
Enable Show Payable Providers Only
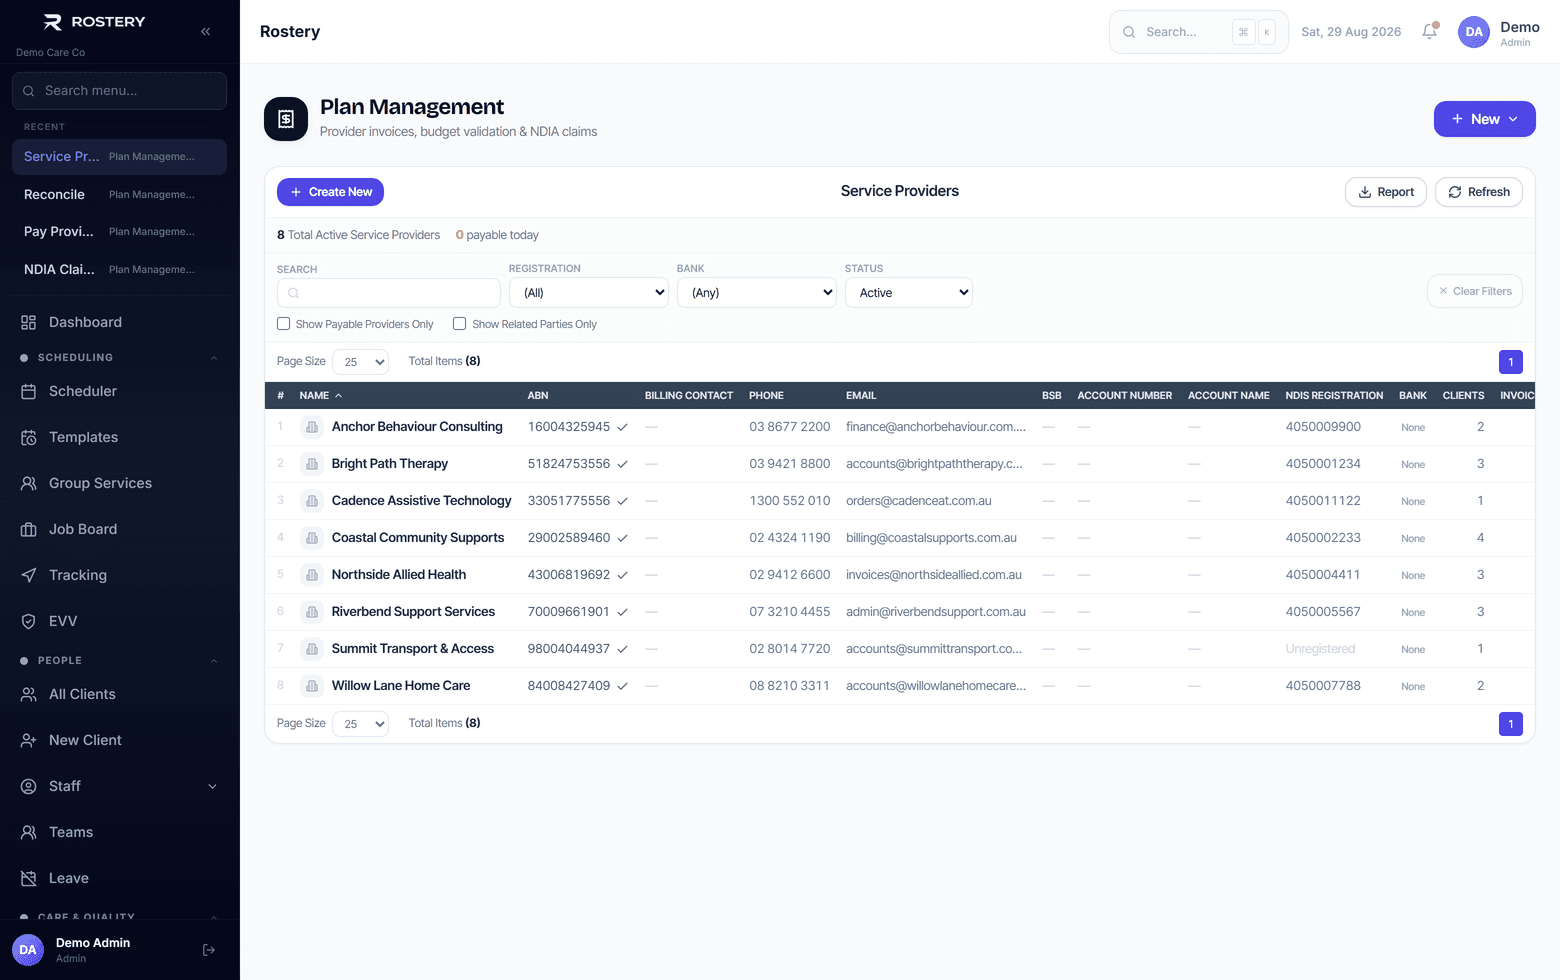[x=284, y=324]
